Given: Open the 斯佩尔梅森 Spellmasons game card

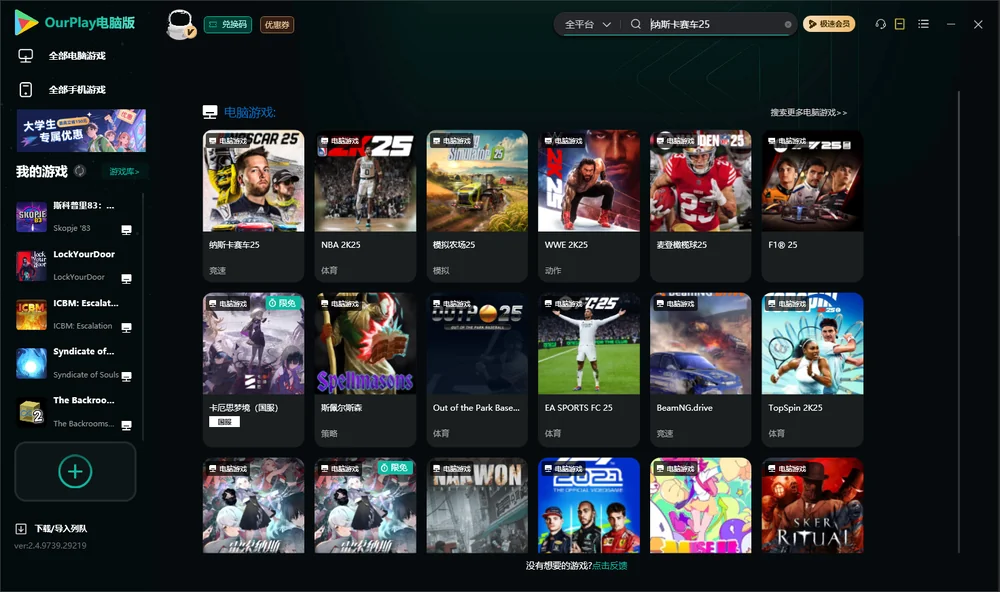Looking at the screenshot, I should point(365,369).
